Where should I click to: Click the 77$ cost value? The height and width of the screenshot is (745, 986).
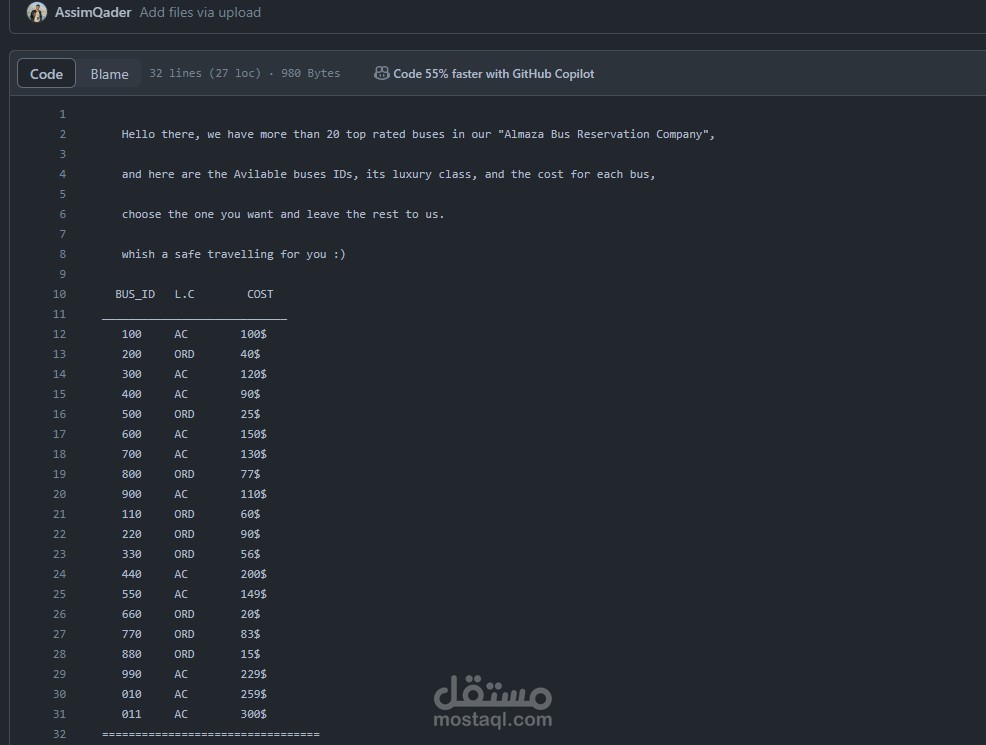[250, 474]
